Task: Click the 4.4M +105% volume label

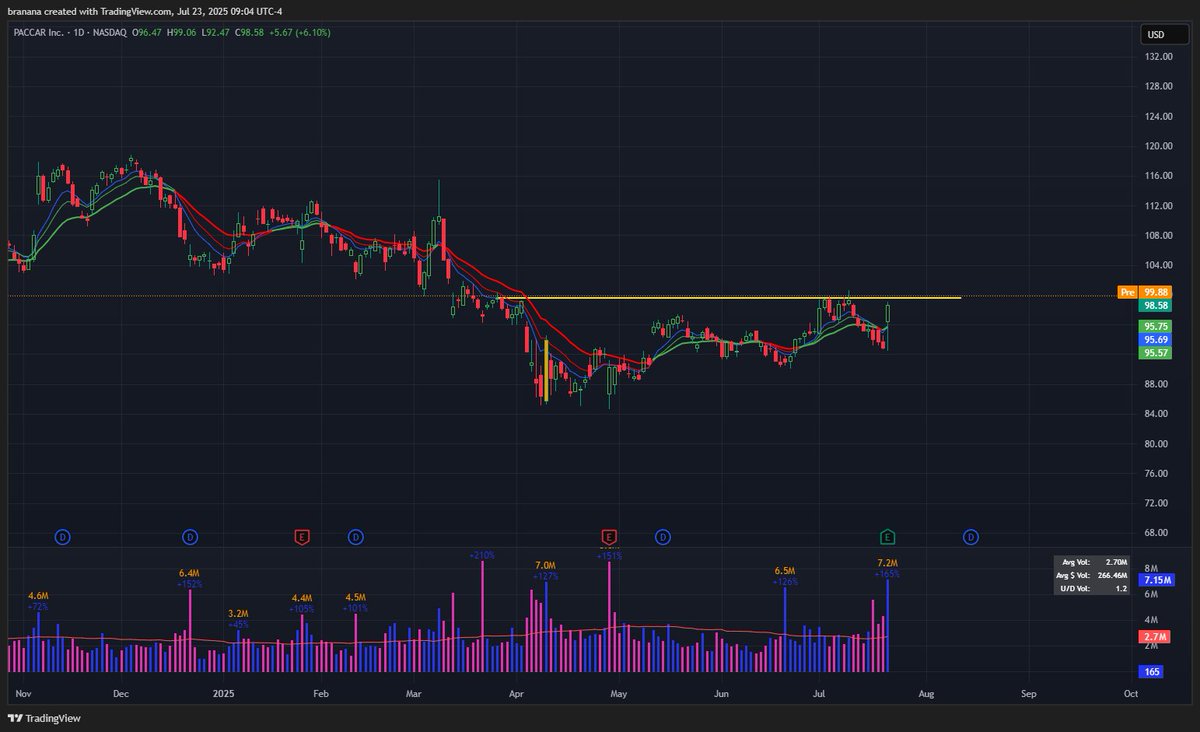Action: coord(302,603)
